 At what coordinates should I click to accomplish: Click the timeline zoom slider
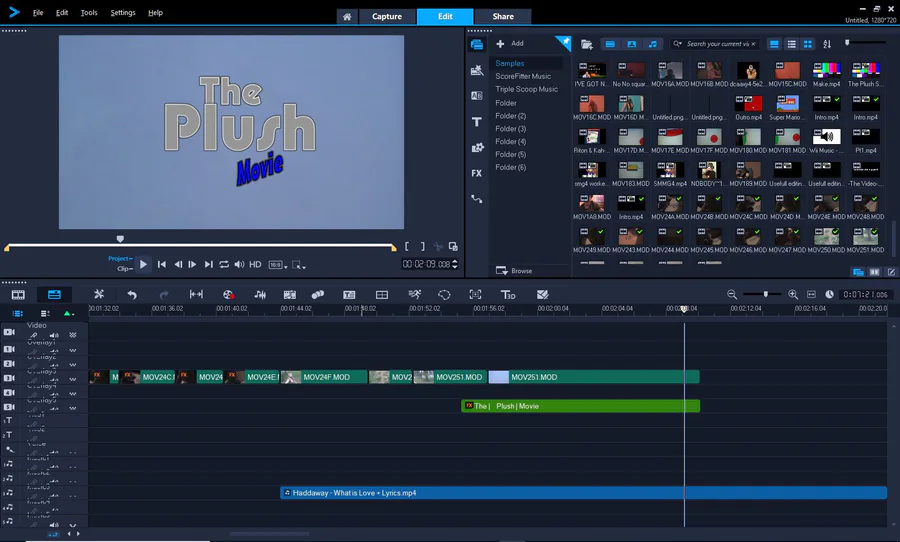[766, 294]
